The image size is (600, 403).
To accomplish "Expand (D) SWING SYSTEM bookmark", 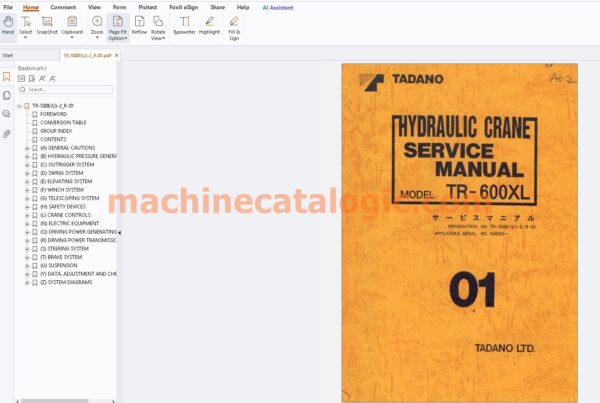I will tap(27, 173).
